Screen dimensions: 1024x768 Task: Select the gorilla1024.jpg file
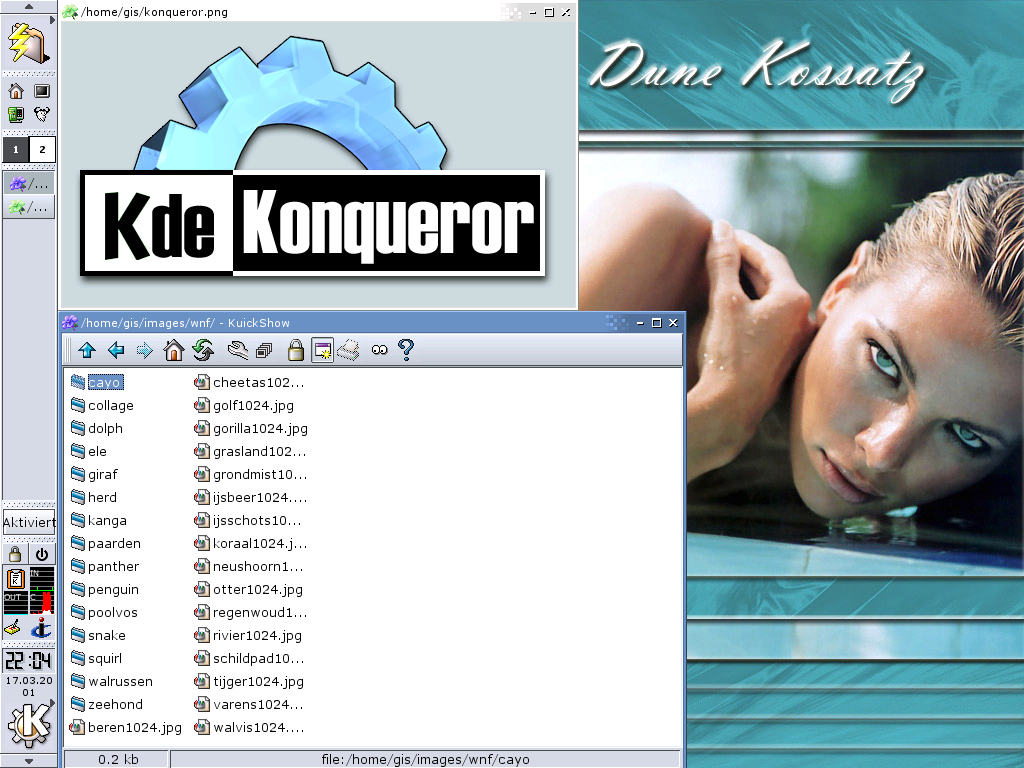click(x=251, y=428)
